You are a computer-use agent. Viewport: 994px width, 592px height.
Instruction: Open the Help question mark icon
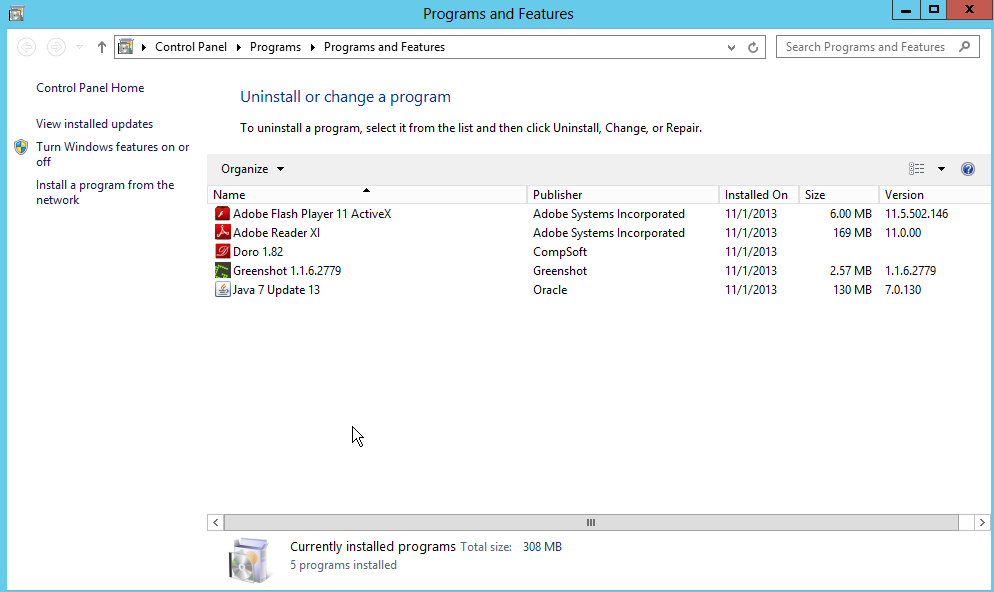(x=967, y=169)
